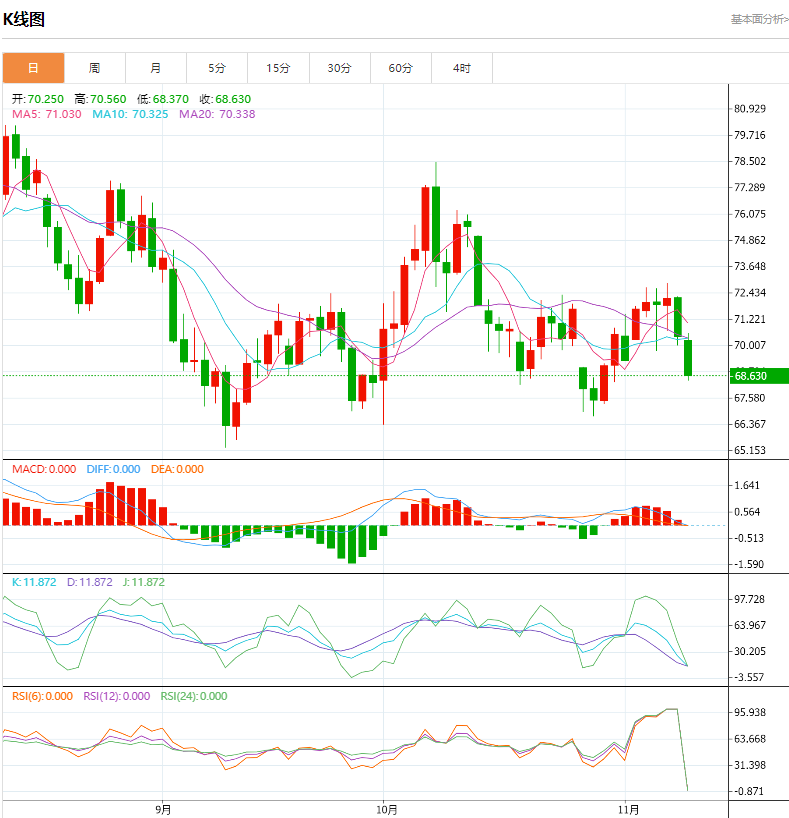The image size is (789, 818).
Task: Click the K线图 heading
Action: coord(24,19)
